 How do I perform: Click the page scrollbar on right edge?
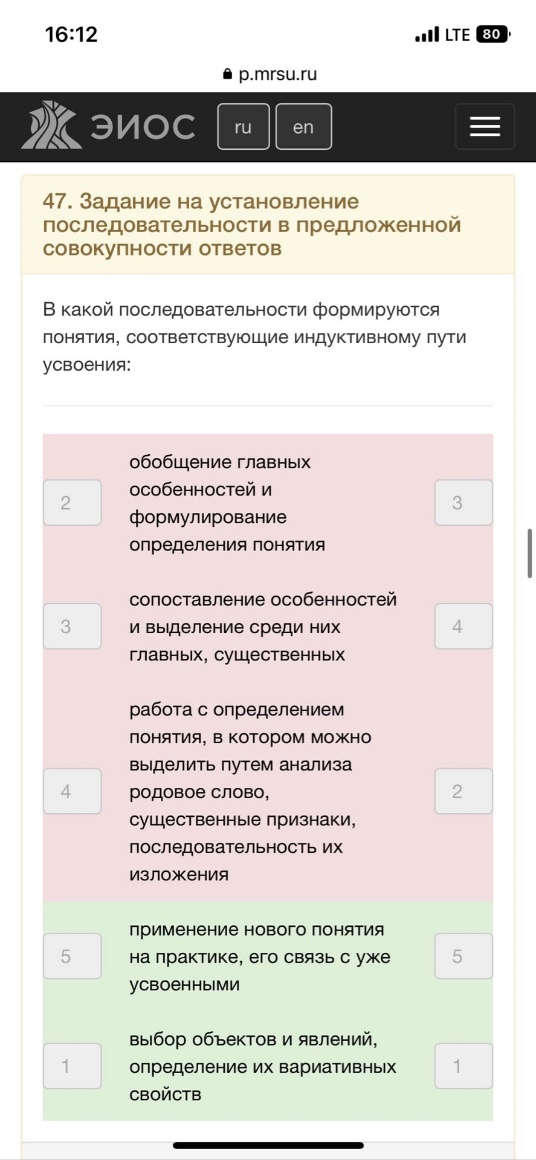(x=530, y=553)
